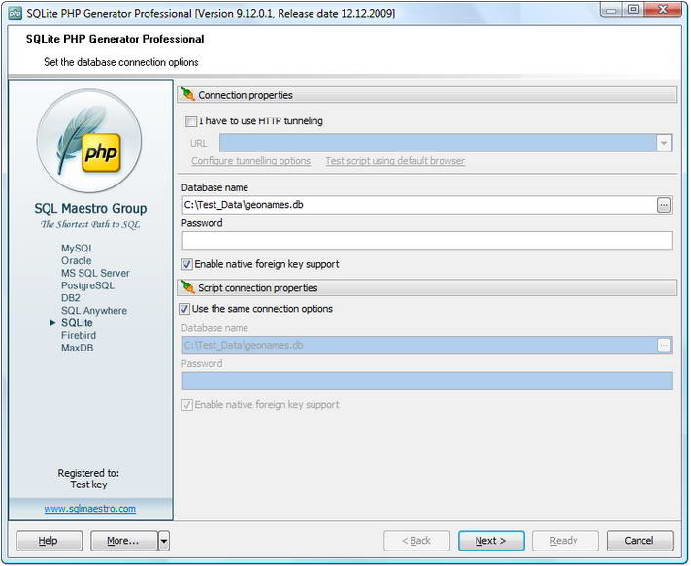Click the Script connection properties header icon
Viewport: 691px width, 566px height.
click(x=188, y=287)
